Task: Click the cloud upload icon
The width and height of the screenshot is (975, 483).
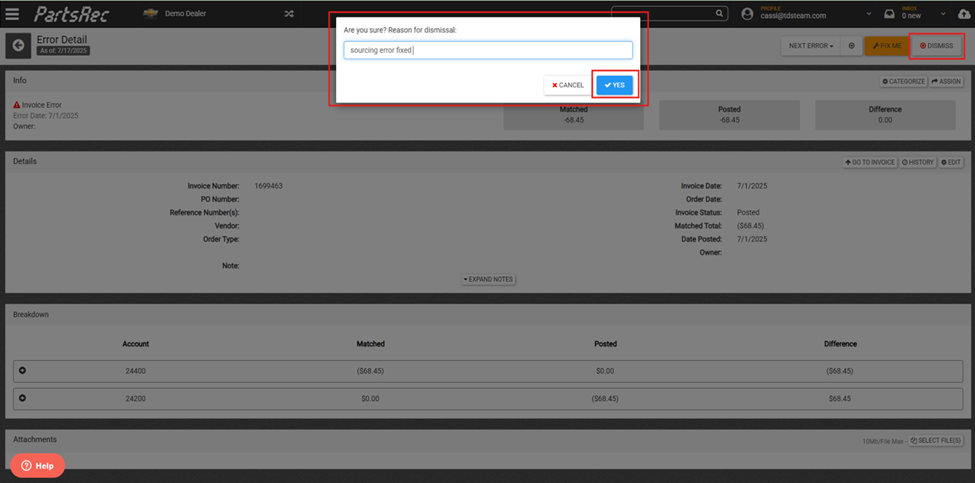Action: [x=964, y=14]
